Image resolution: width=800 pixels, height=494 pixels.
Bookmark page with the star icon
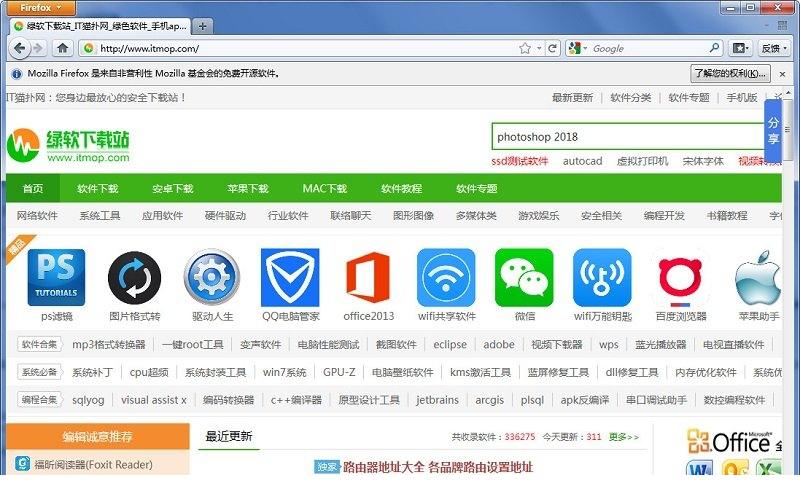[x=524, y=48]
